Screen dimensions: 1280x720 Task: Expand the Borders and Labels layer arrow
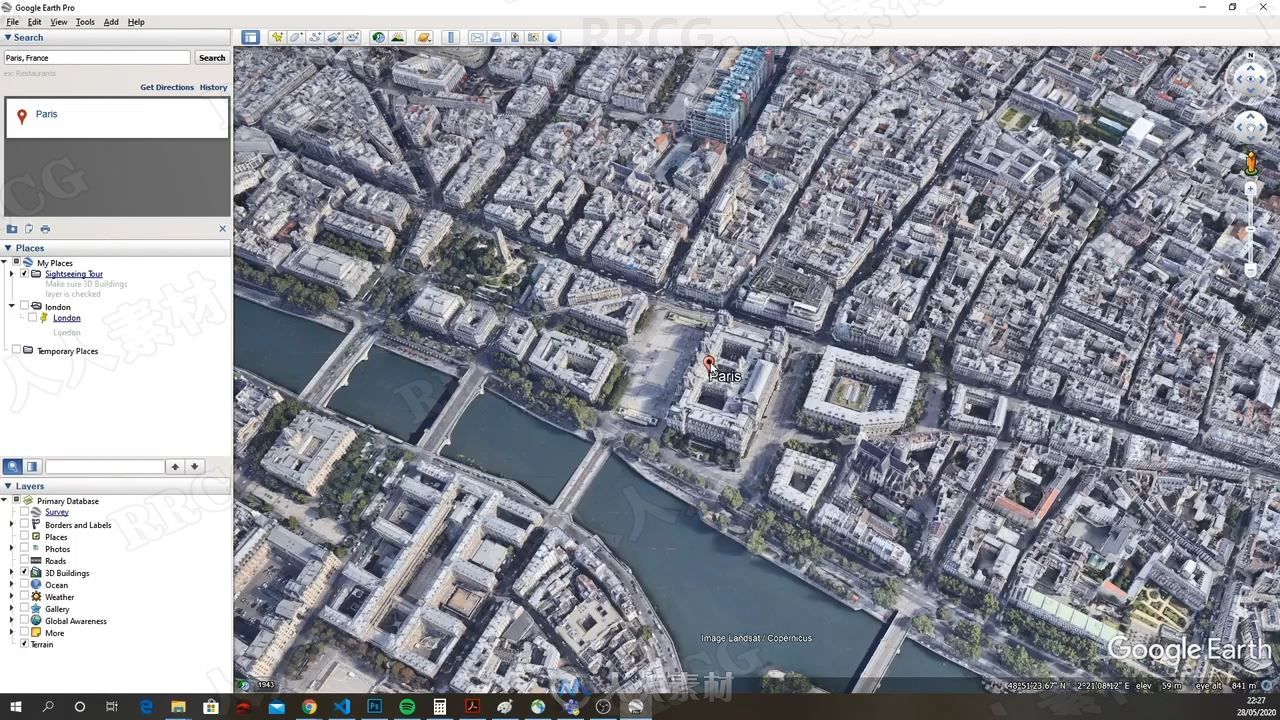pyautogui.click(x=12, y=524)
